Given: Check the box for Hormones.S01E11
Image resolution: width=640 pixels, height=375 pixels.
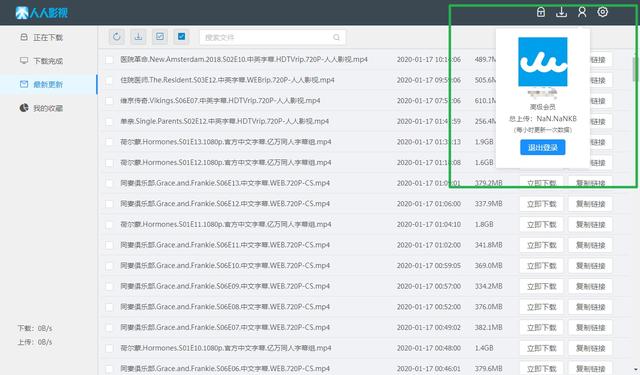Looking at the screenshot, I should pyautogui.click(x=109, y=225).
